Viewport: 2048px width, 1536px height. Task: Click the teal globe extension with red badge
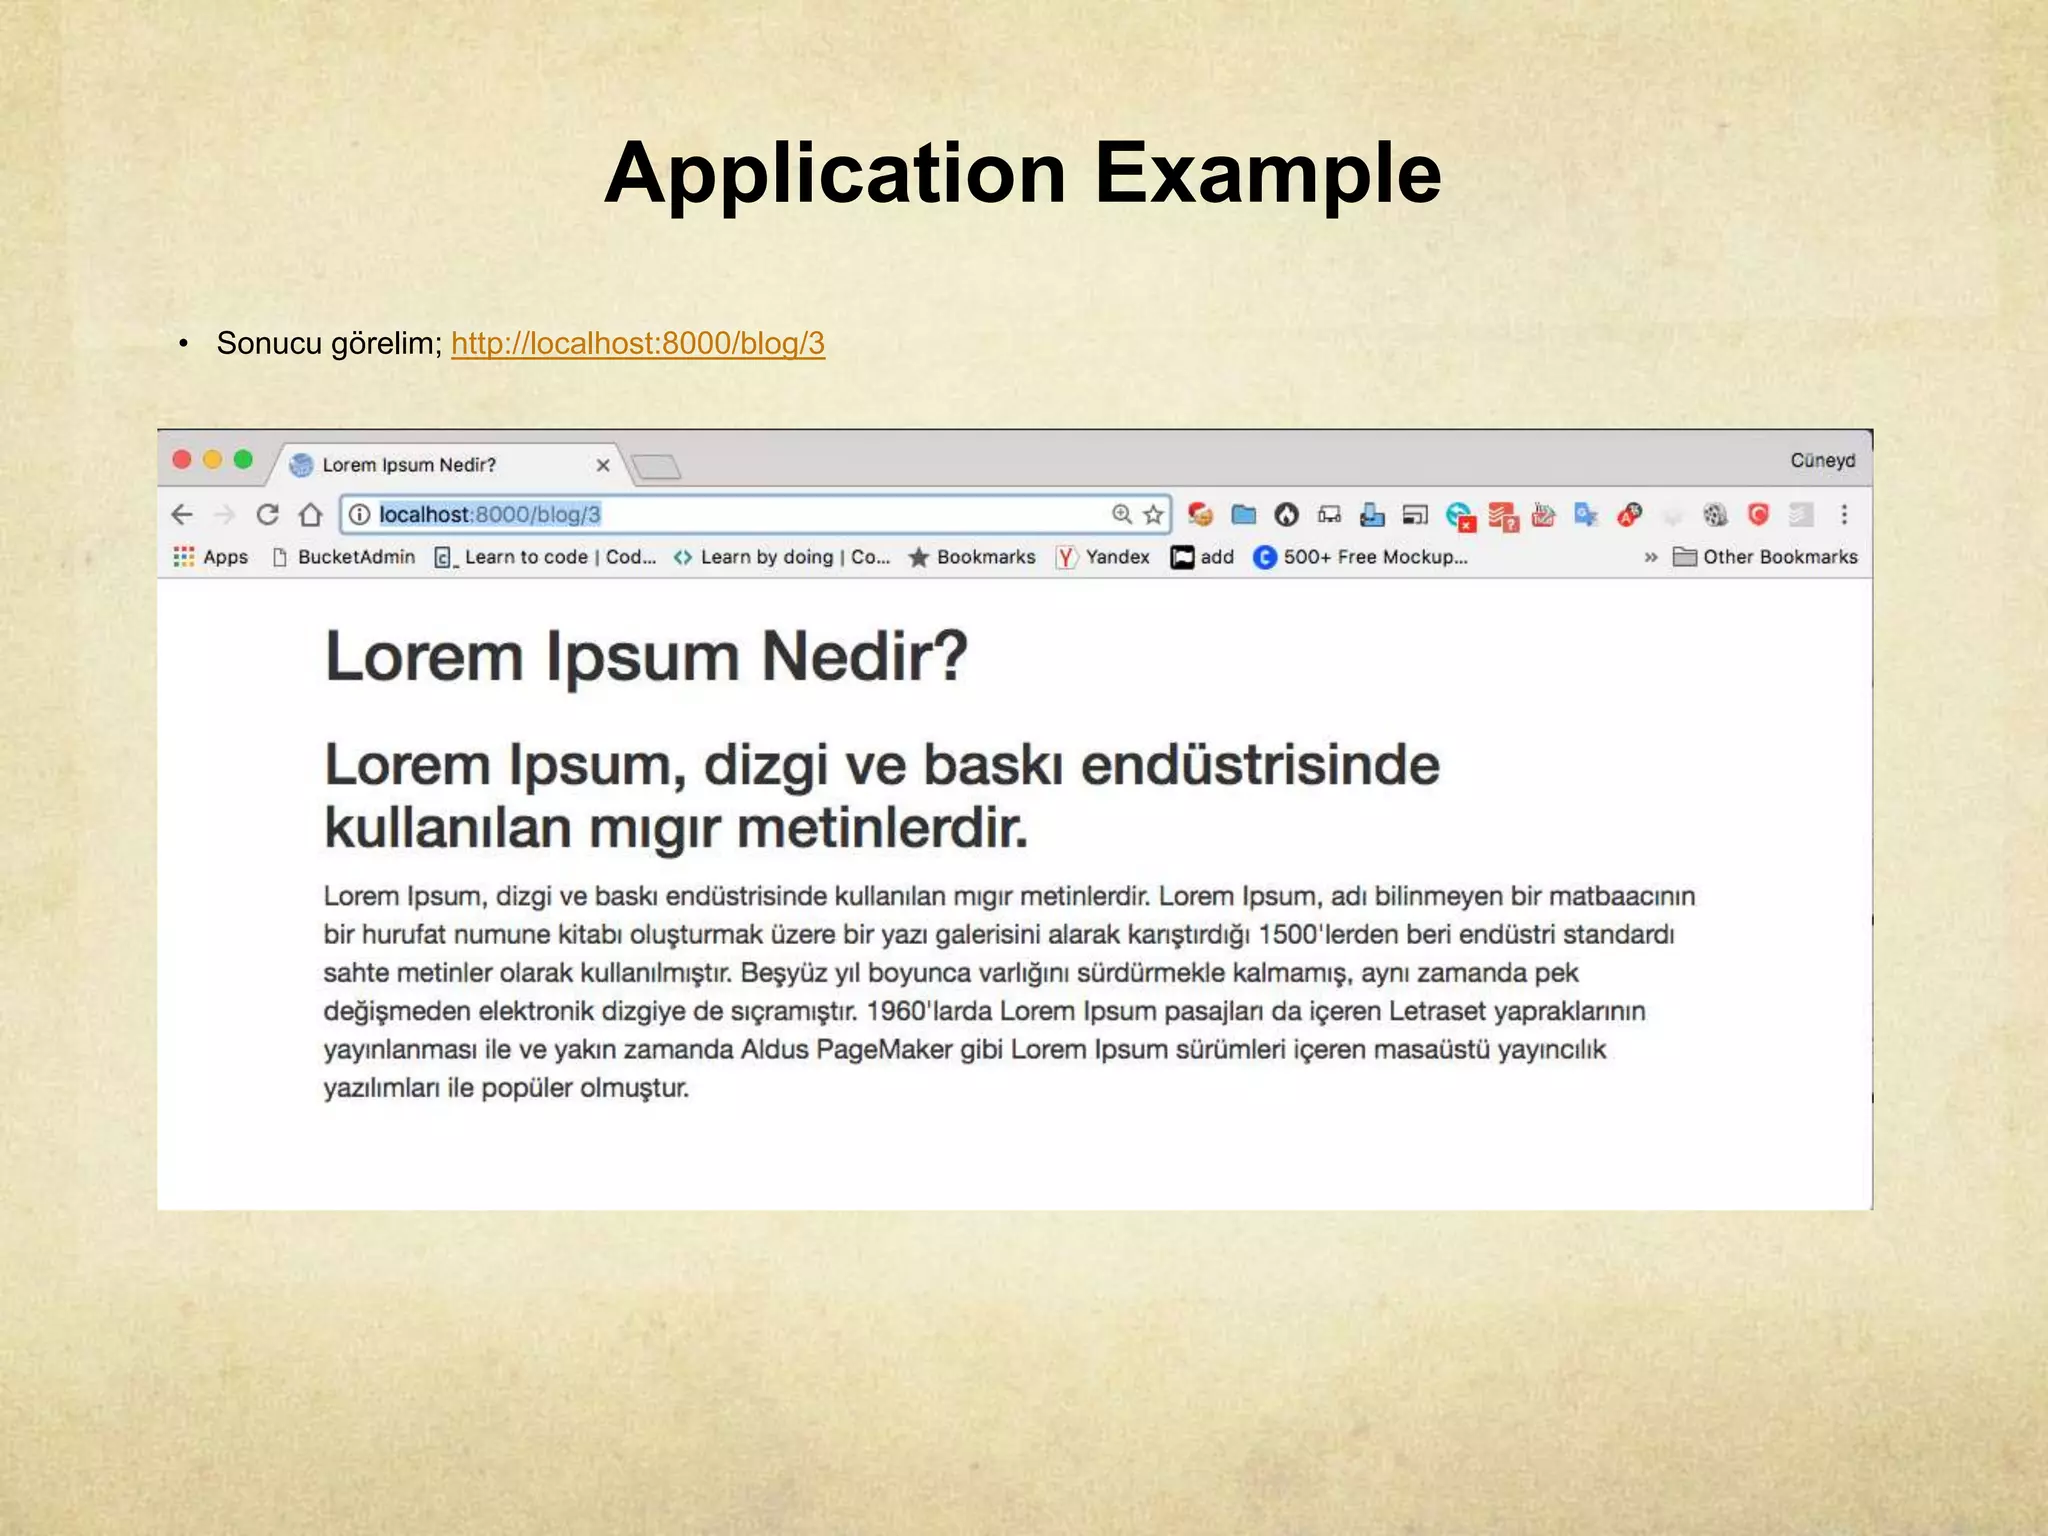(x=1460, y=516)
